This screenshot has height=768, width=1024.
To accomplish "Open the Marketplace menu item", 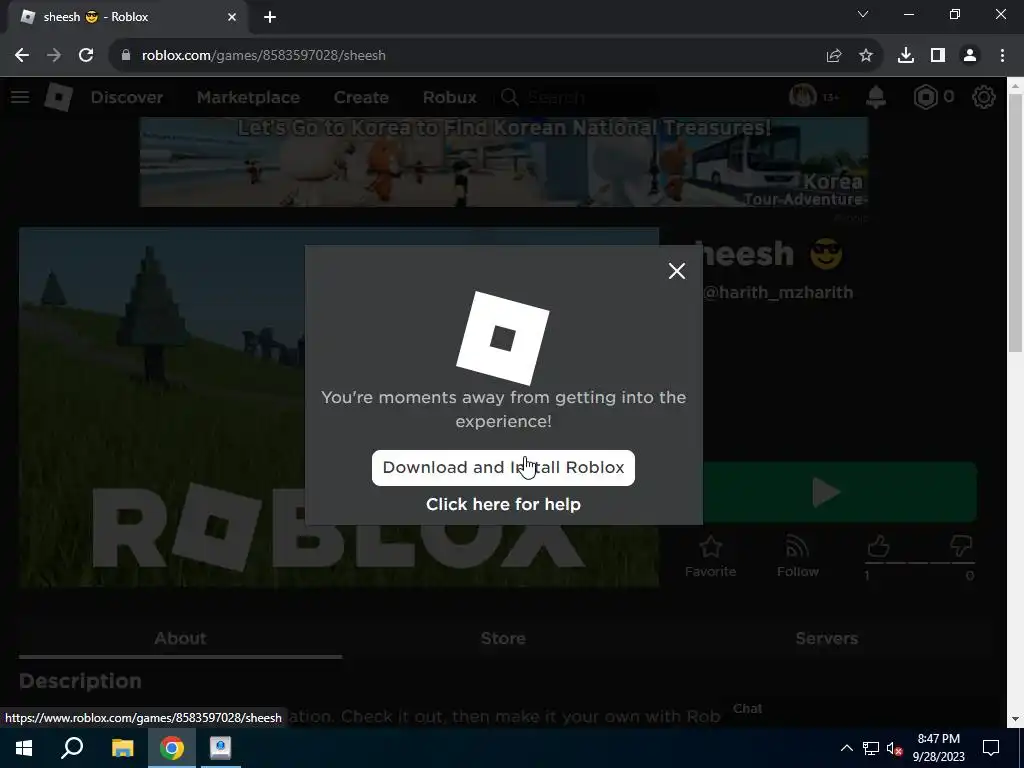I will click(248, 97).
